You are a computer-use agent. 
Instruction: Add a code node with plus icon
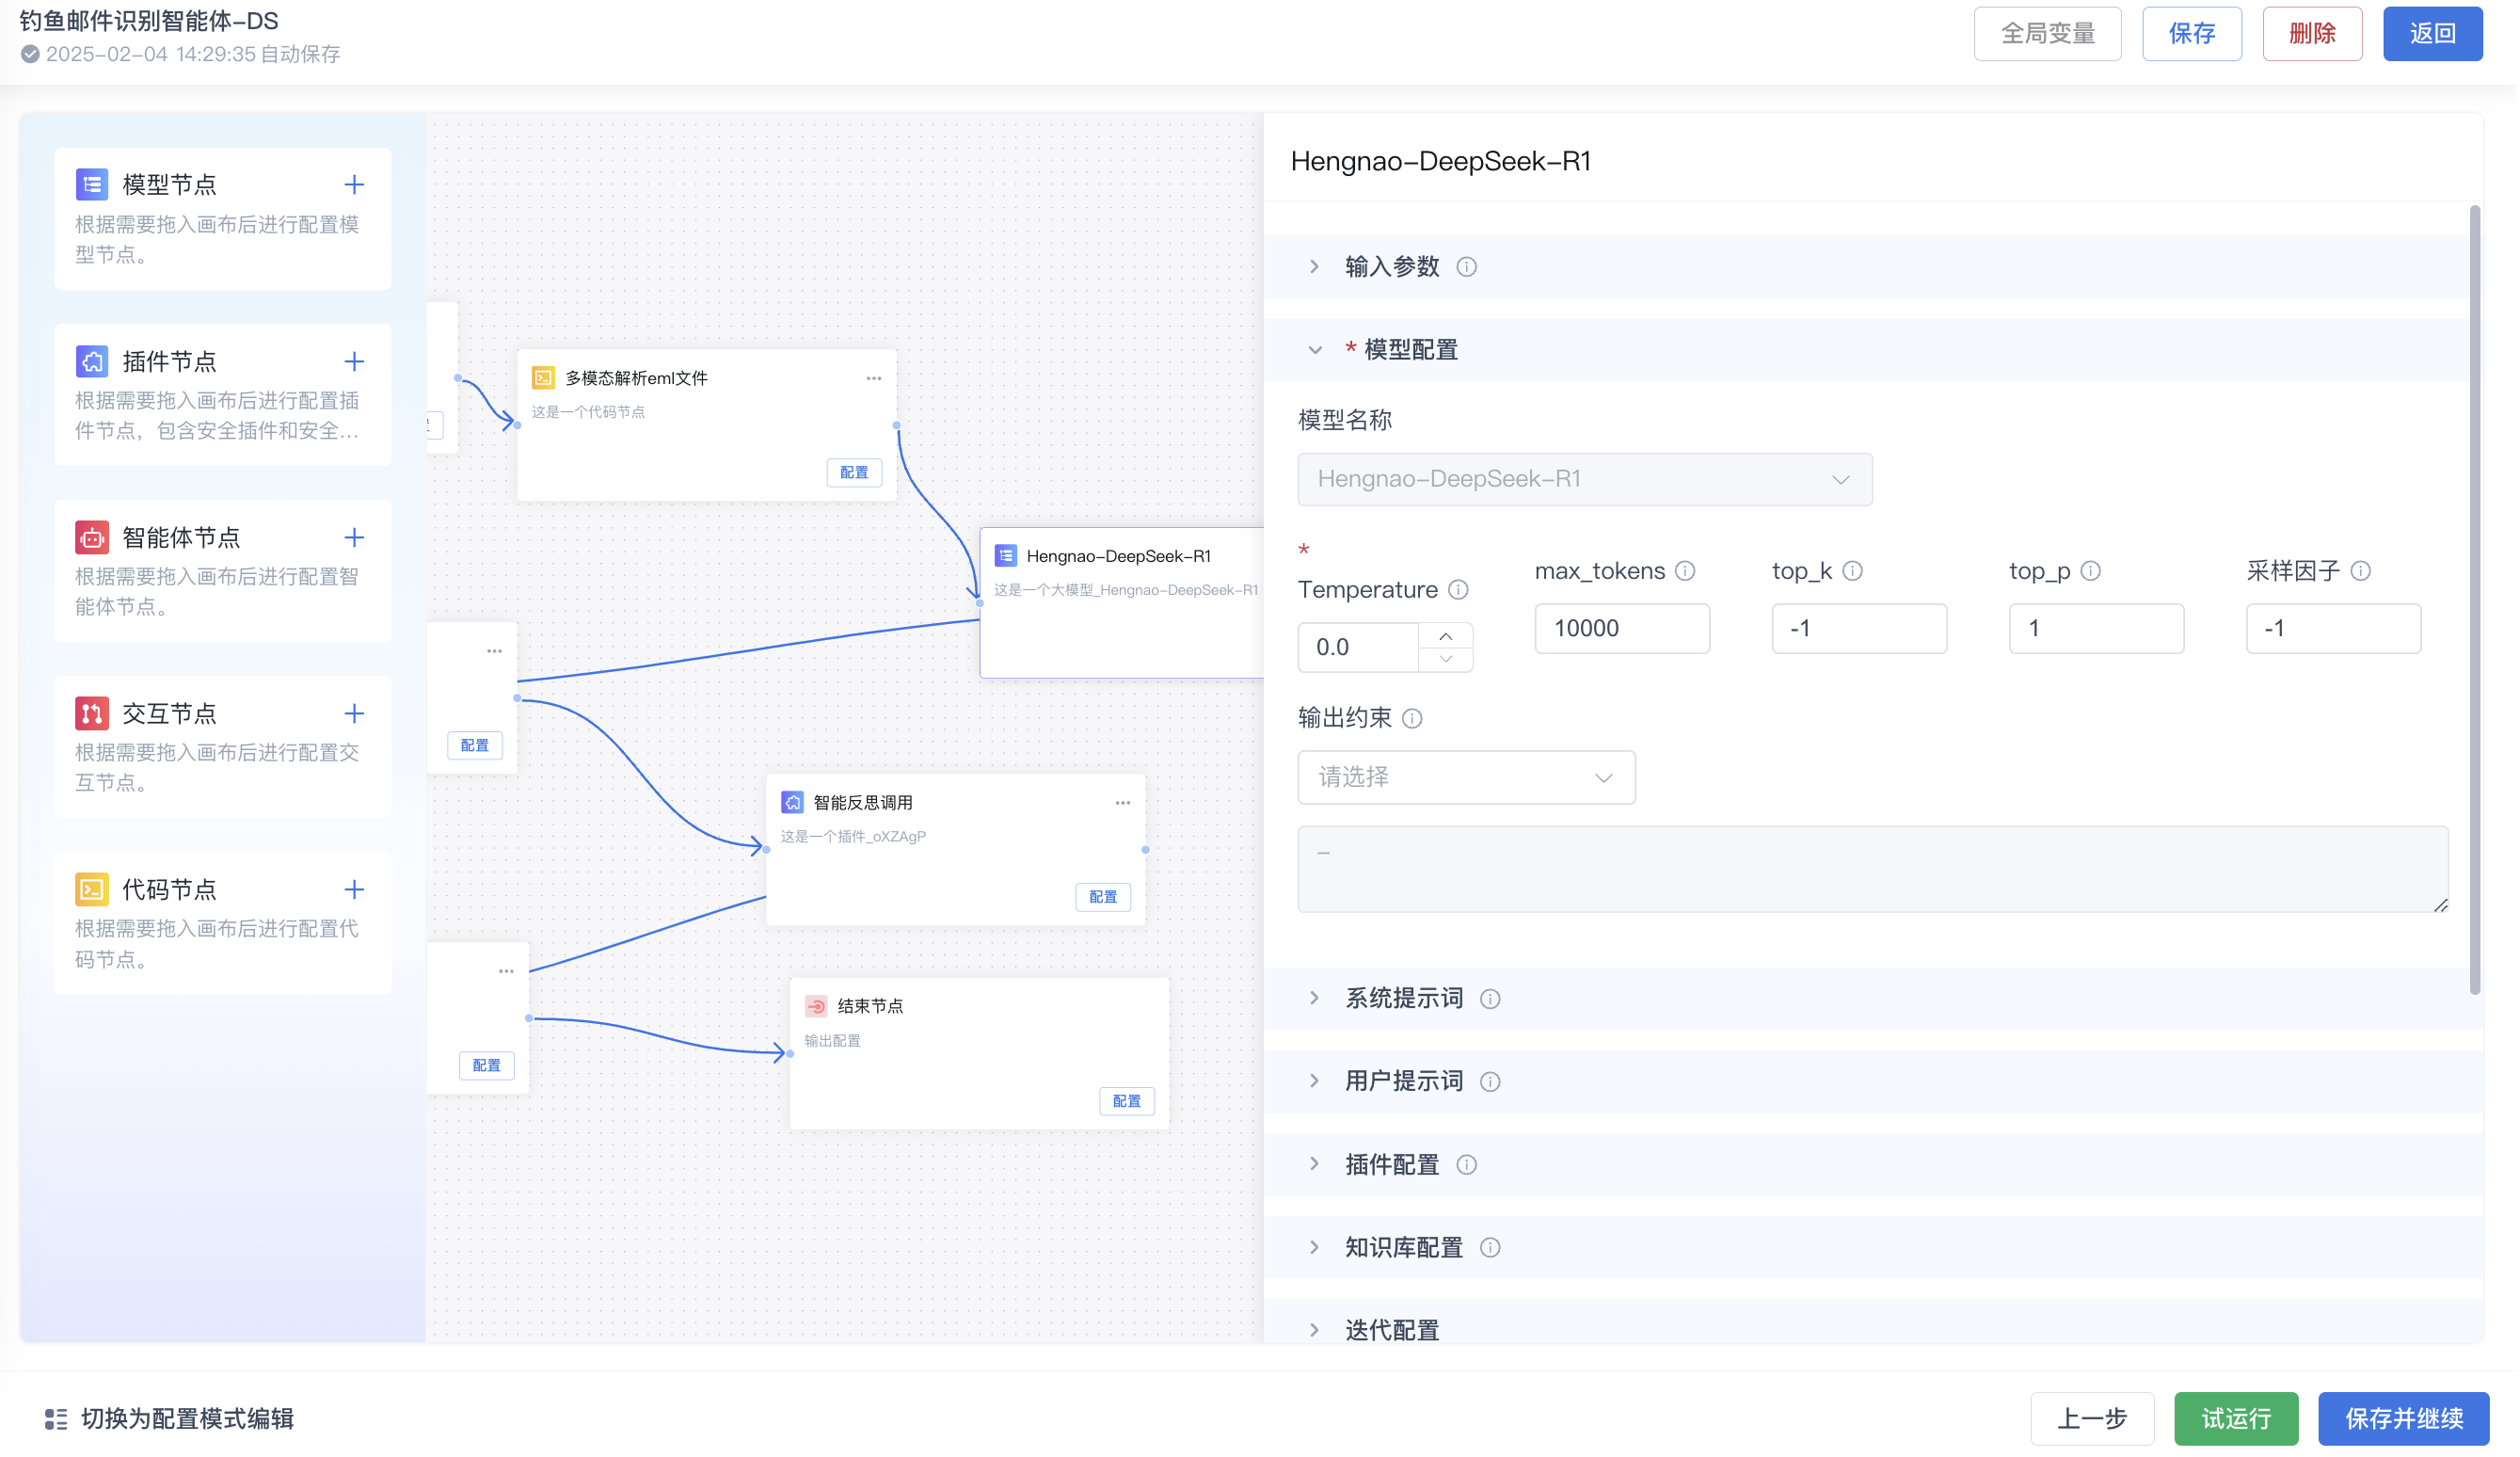(354, 890)
